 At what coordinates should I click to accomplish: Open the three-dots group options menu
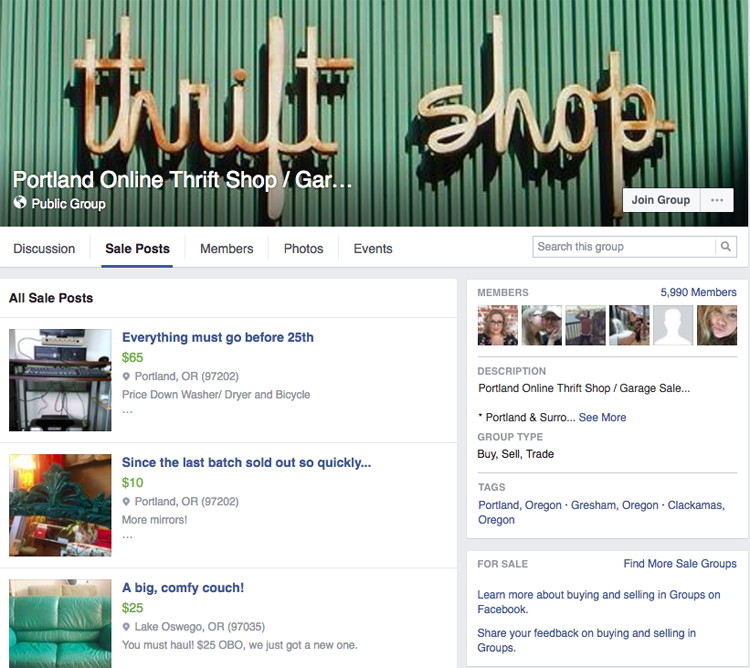pyautogui.click(x=717, y=200)
